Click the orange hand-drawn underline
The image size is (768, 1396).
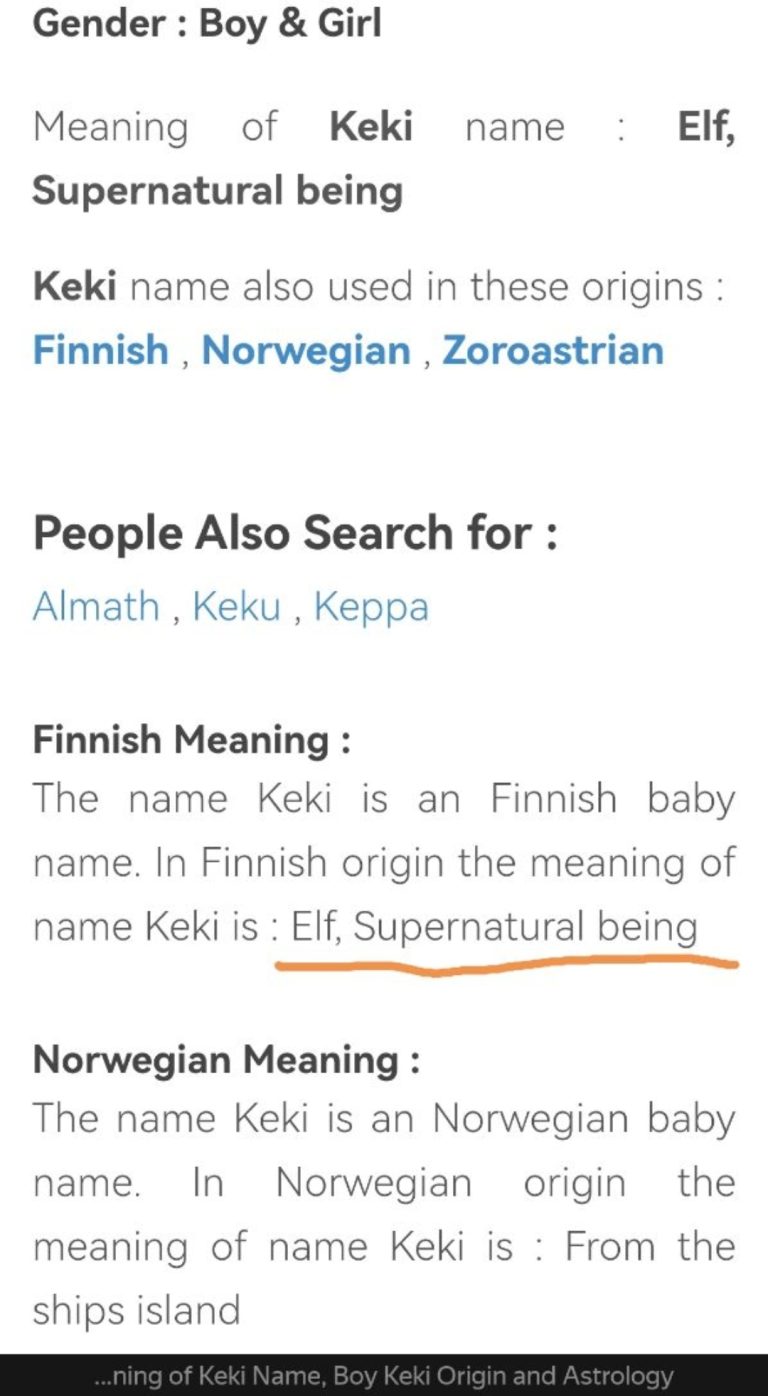click(506, 965)
